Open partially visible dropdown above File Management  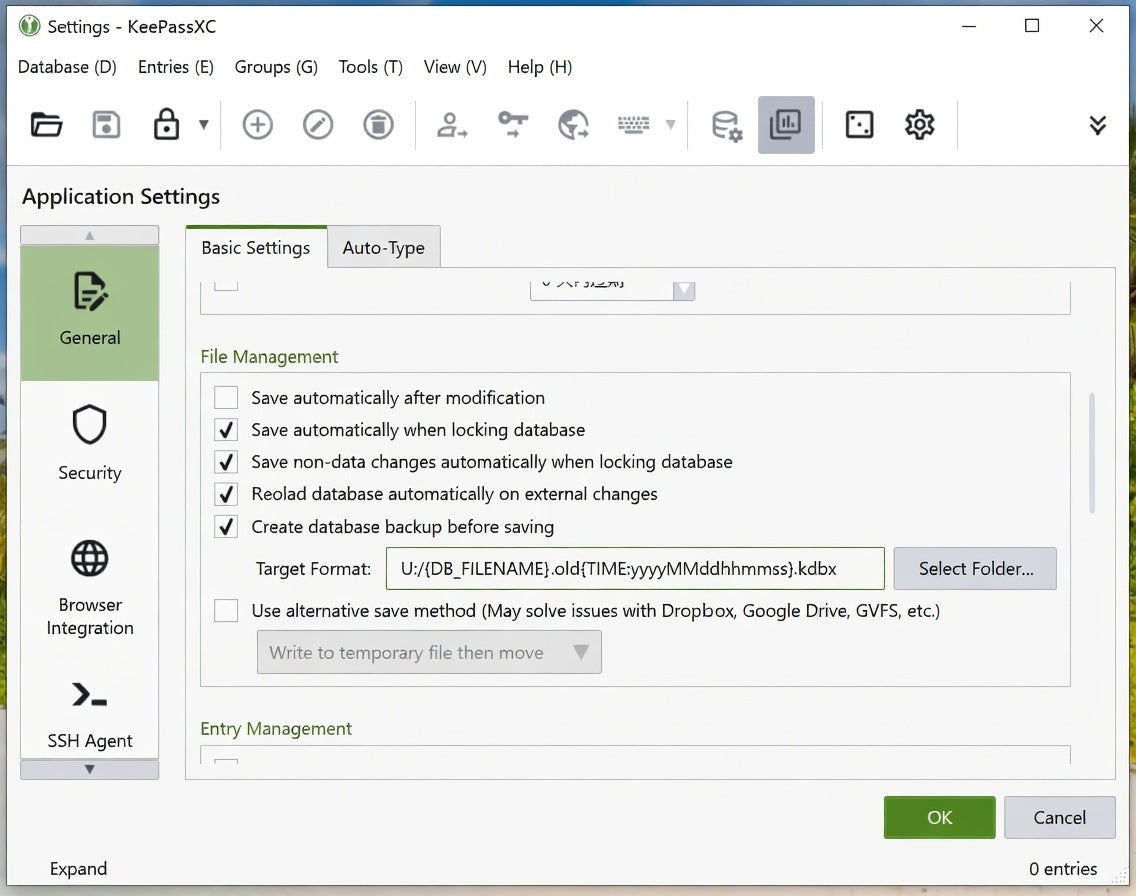612,290
